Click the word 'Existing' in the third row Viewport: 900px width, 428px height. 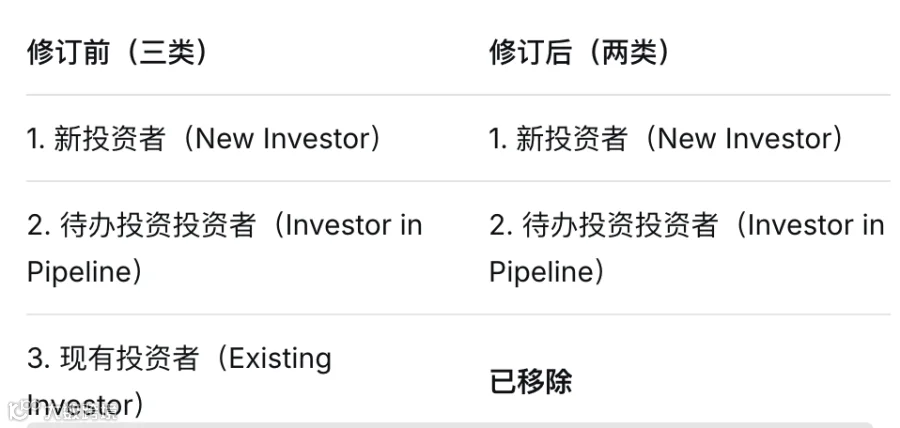tap(280, 359)
